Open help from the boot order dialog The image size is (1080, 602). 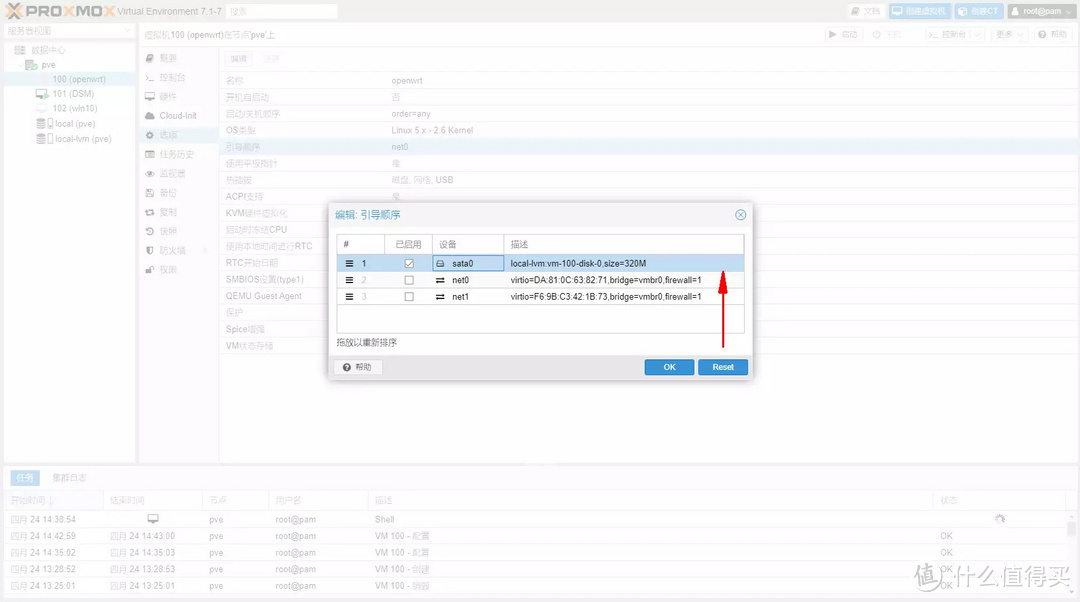[357, 367]
